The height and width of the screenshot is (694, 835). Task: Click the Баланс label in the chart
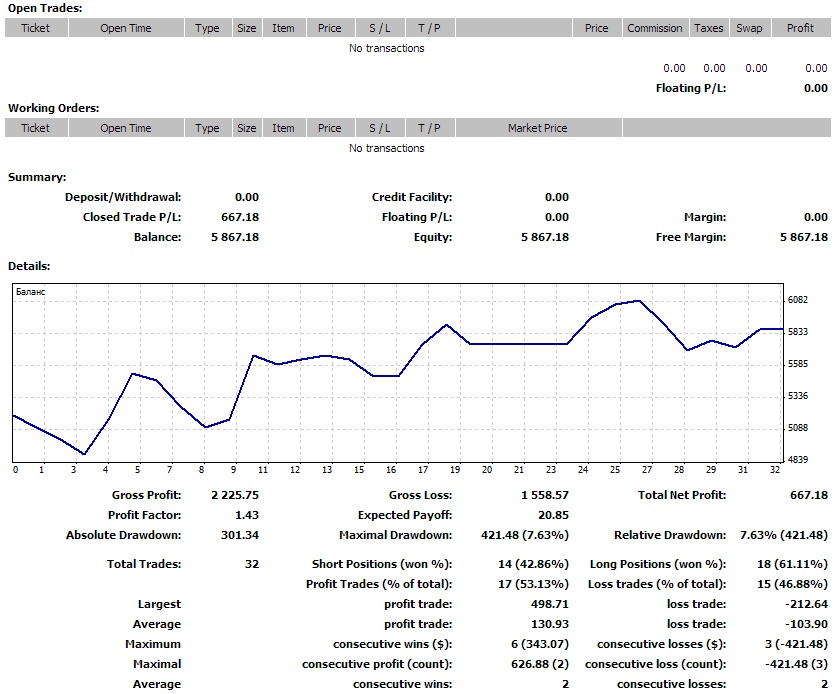click(x=32, y=291)
